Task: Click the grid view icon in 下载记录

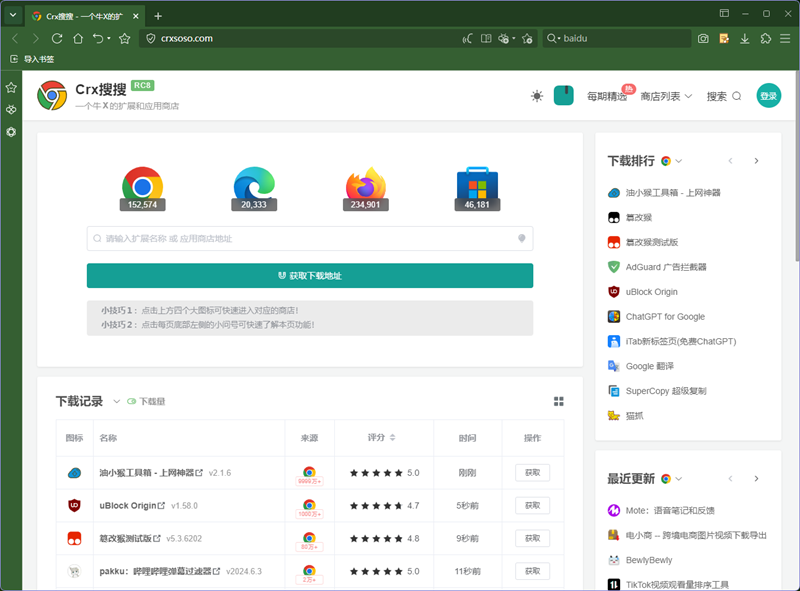Action: tap(559, 401)
